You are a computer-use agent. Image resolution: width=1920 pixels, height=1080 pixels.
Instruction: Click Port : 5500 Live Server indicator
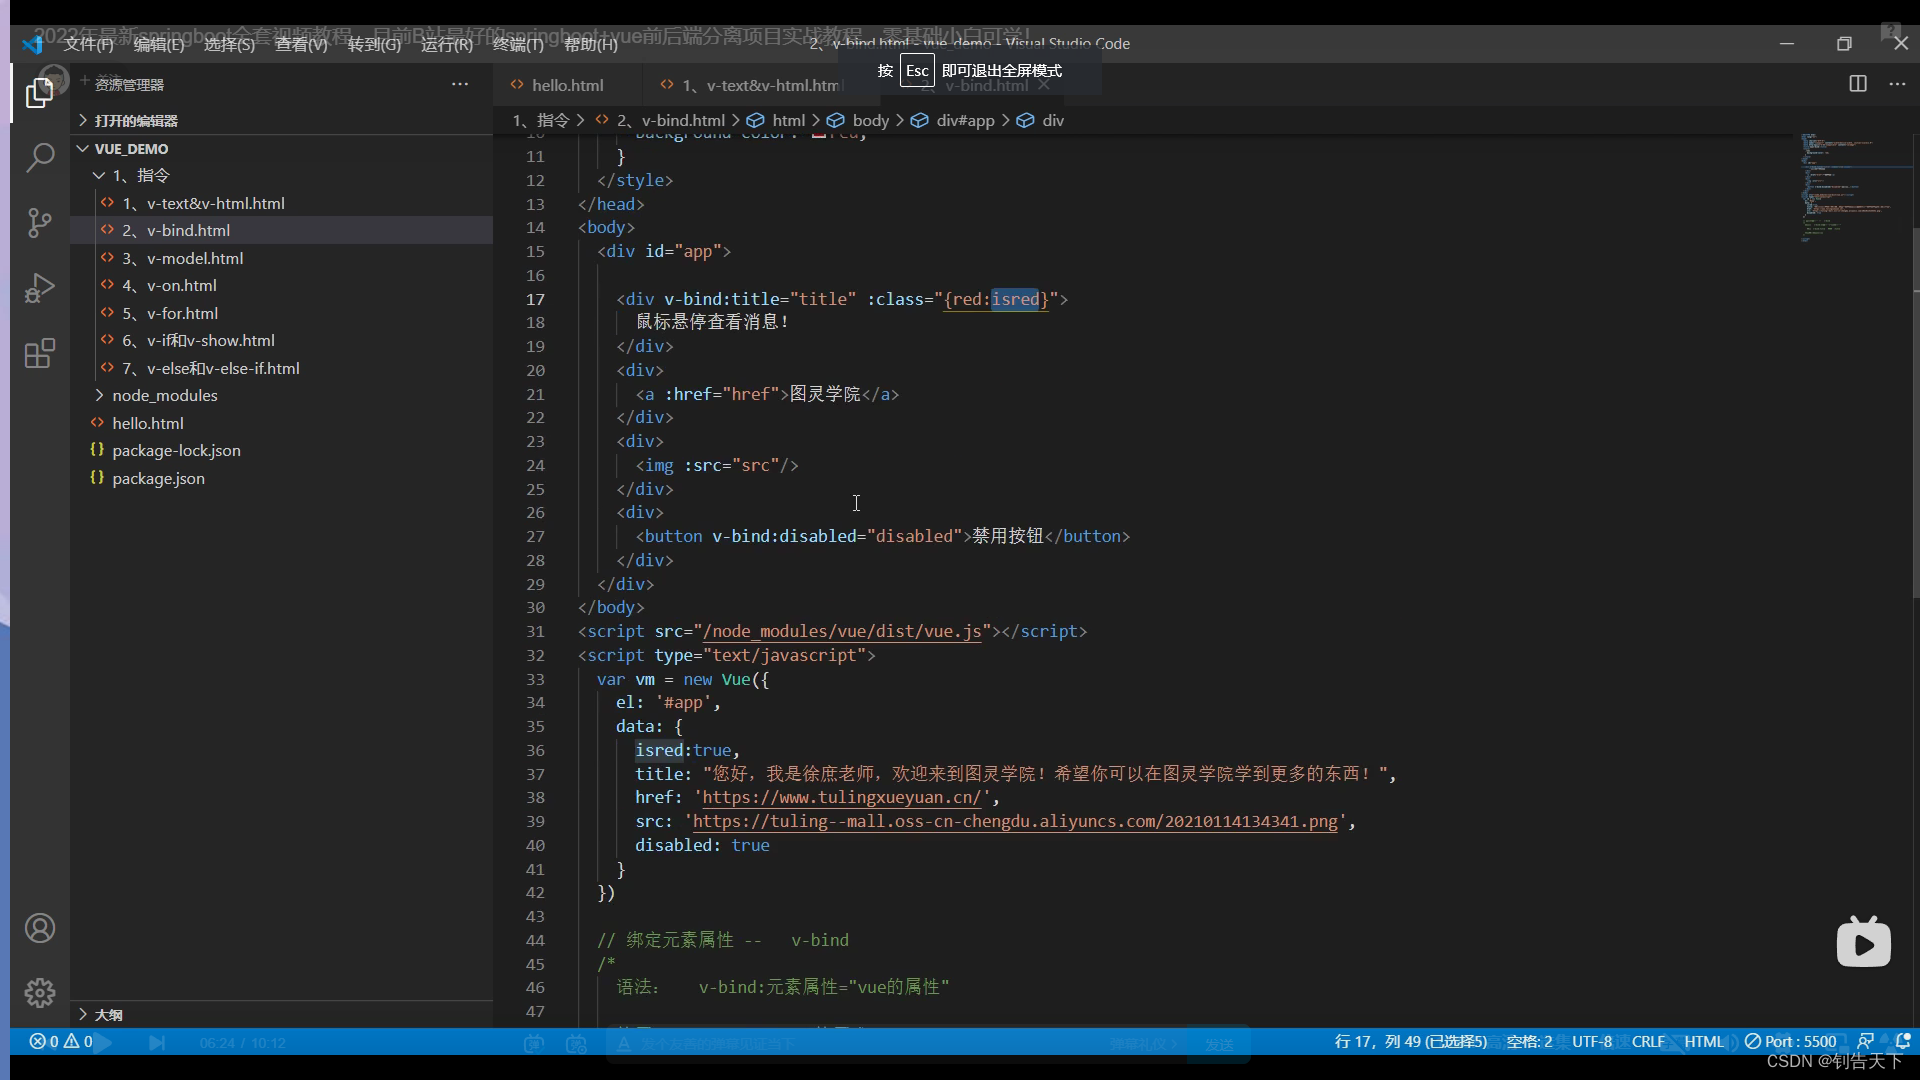click(x=1790, y=1042)
